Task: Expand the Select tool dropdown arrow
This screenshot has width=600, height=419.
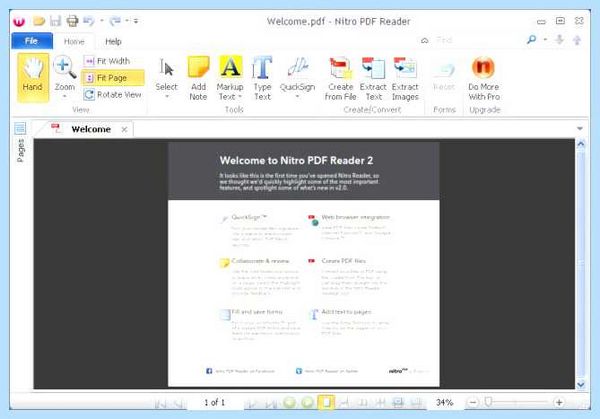Action: [x=166, y=96]
